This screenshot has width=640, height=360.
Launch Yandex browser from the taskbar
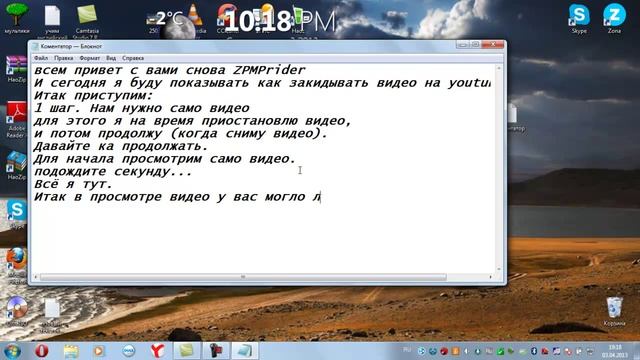(x=158, y=351)
